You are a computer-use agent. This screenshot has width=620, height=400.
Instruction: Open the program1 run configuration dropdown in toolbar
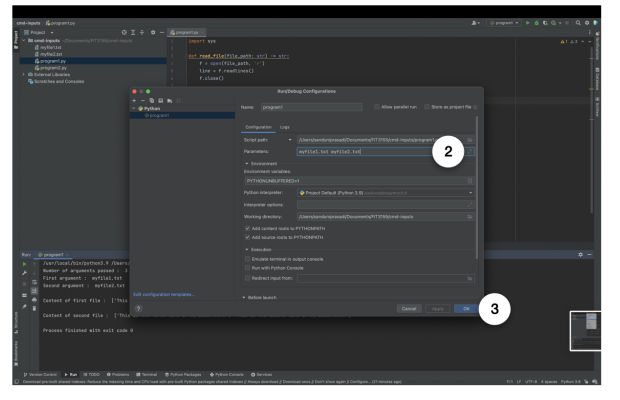(504, 23)
